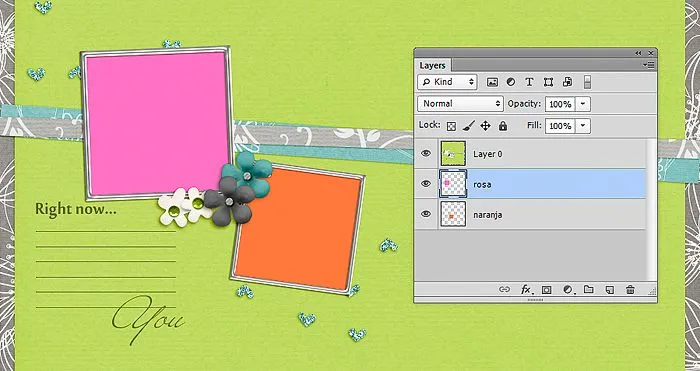This screenshot has width=700, height=371.
Task: Filter for type layers icon
Action: [x=529, y=82]
